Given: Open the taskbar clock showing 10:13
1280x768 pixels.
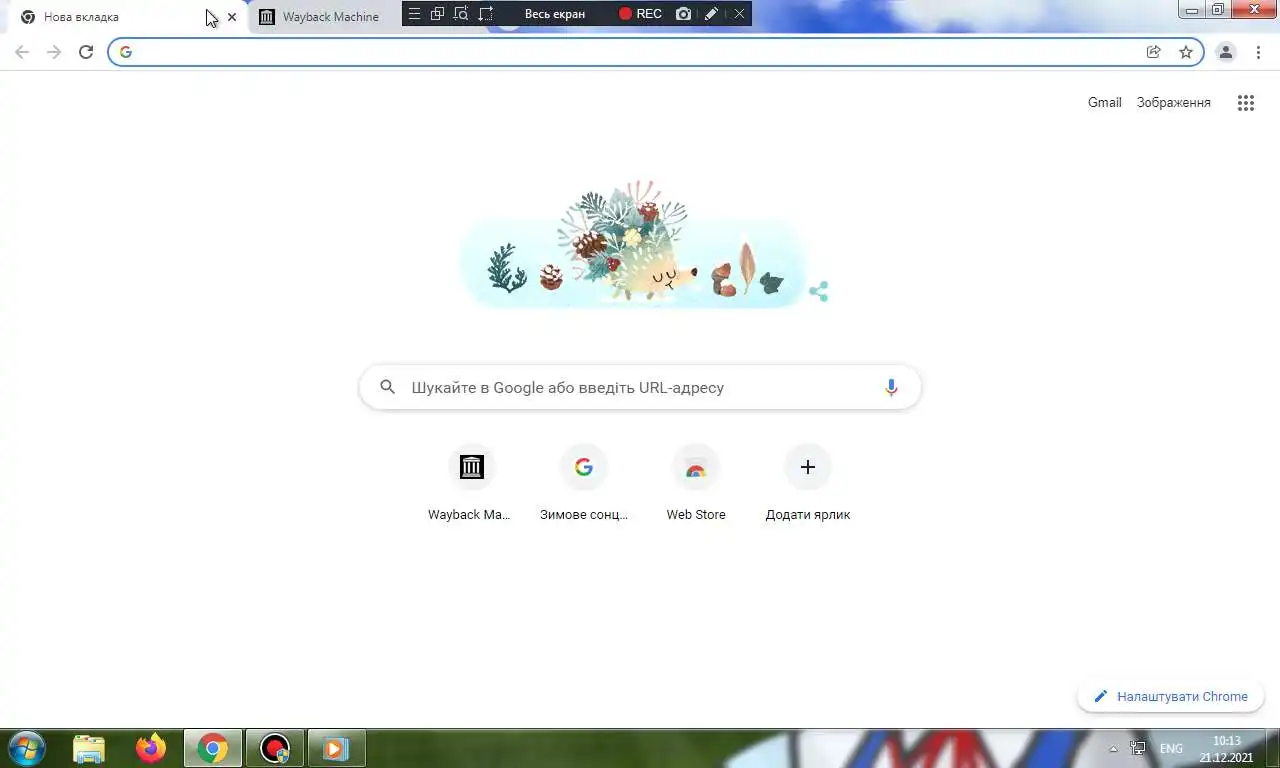Looking at the screenshot, I should click(1226, 749).
